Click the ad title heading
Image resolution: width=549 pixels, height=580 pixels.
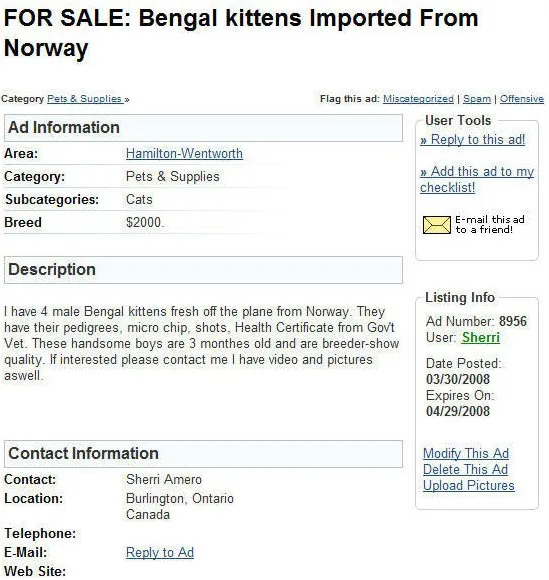(241, 33)
